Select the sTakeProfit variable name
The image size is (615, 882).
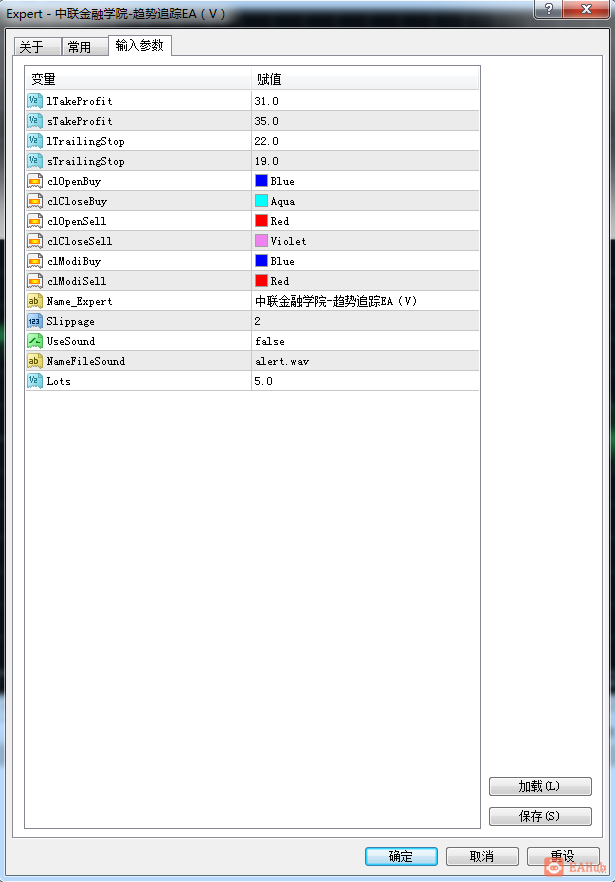click(79, 121)
